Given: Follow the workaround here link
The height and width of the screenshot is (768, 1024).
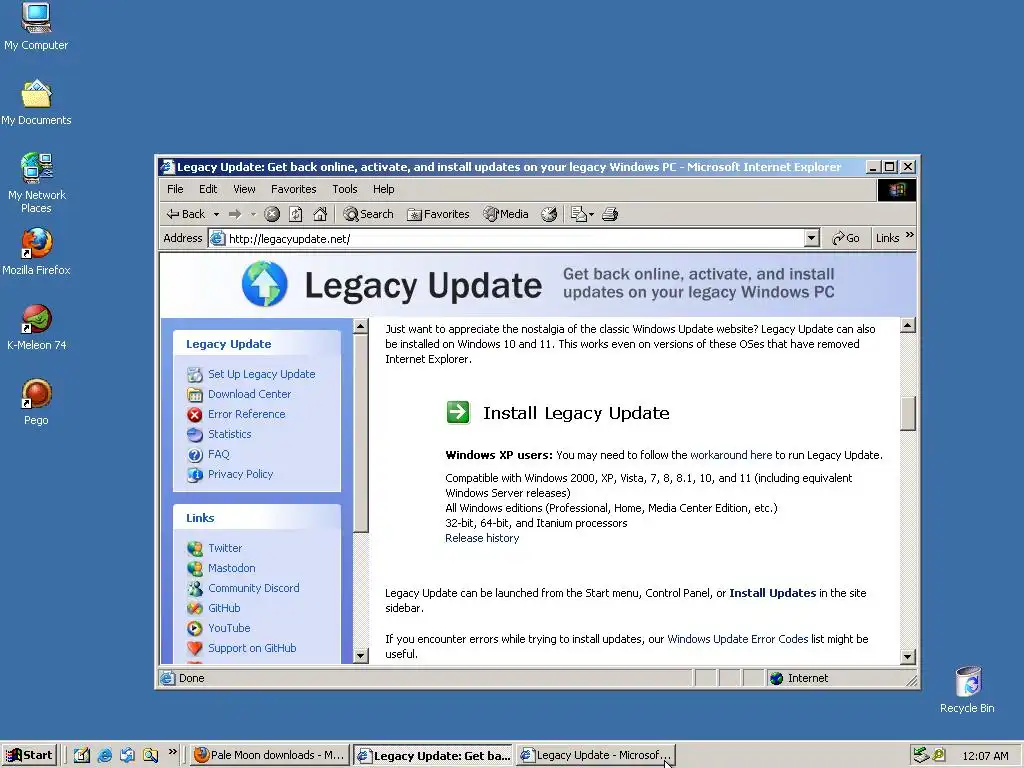Looking at the screenshot, I should coord(731,455).
